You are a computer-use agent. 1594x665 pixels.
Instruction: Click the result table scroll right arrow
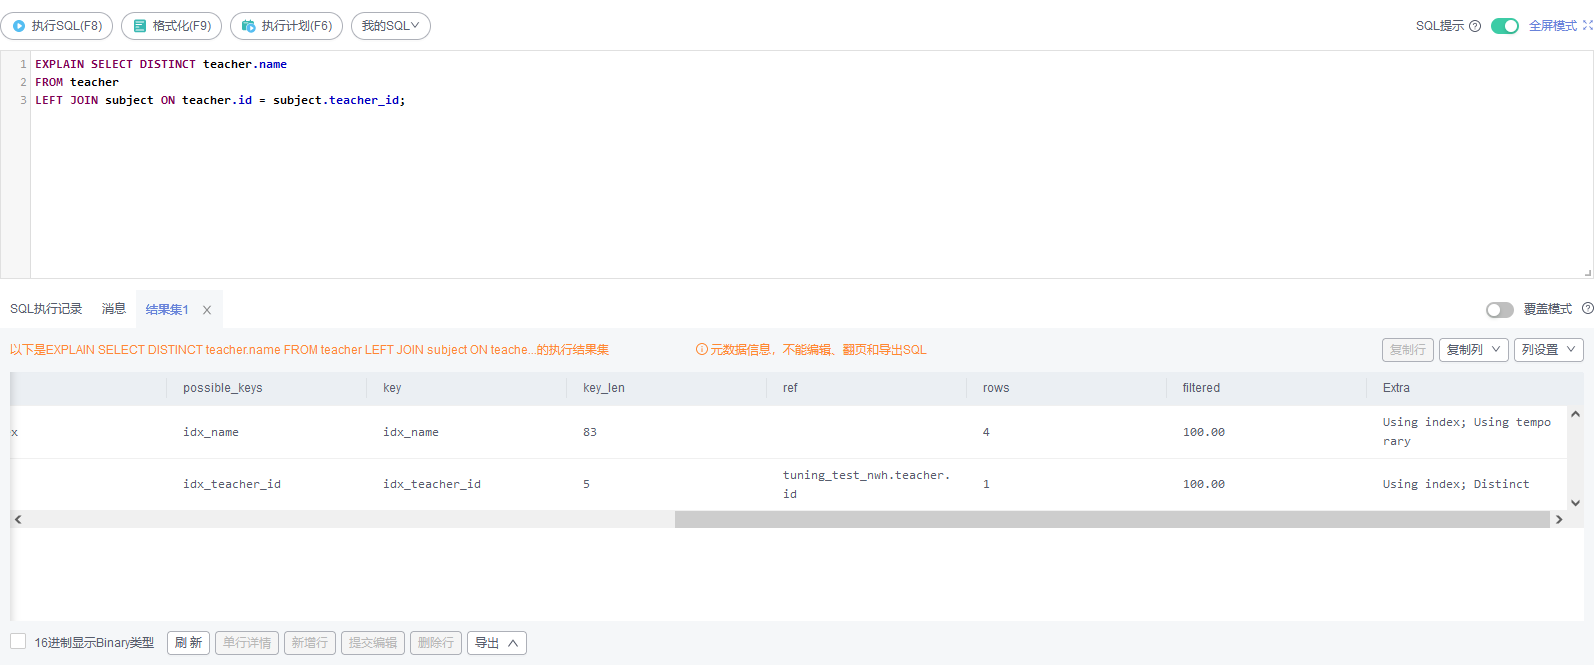tap(1559, 519)
